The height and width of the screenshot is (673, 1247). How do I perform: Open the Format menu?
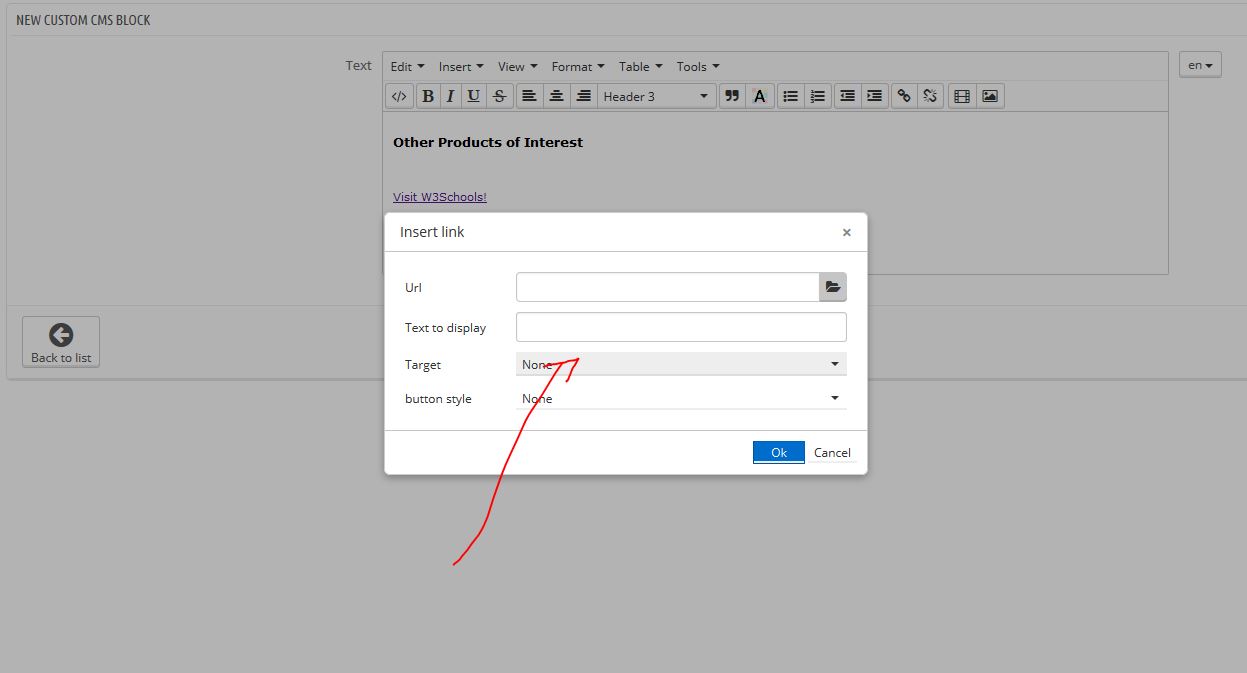tap(578, 66)
